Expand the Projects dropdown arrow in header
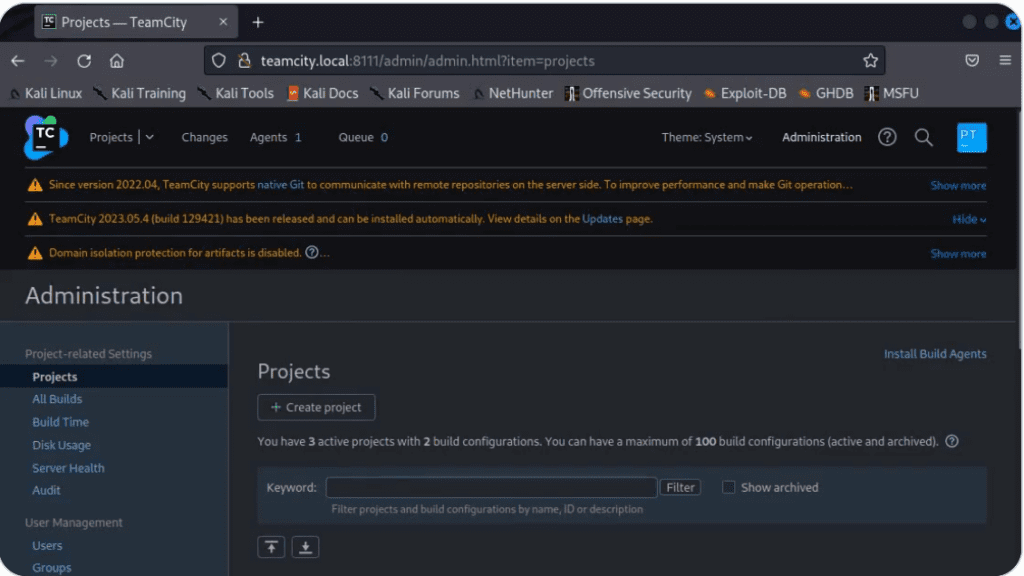1024x576 pixels. tap(150, 137)
